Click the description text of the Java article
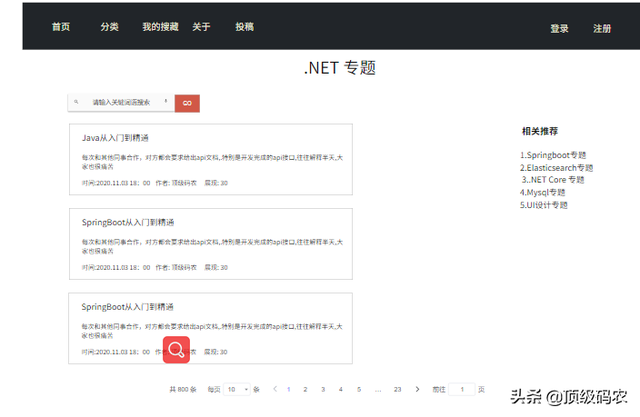This screenshot has width=640, height=417. tap(212, 162)
